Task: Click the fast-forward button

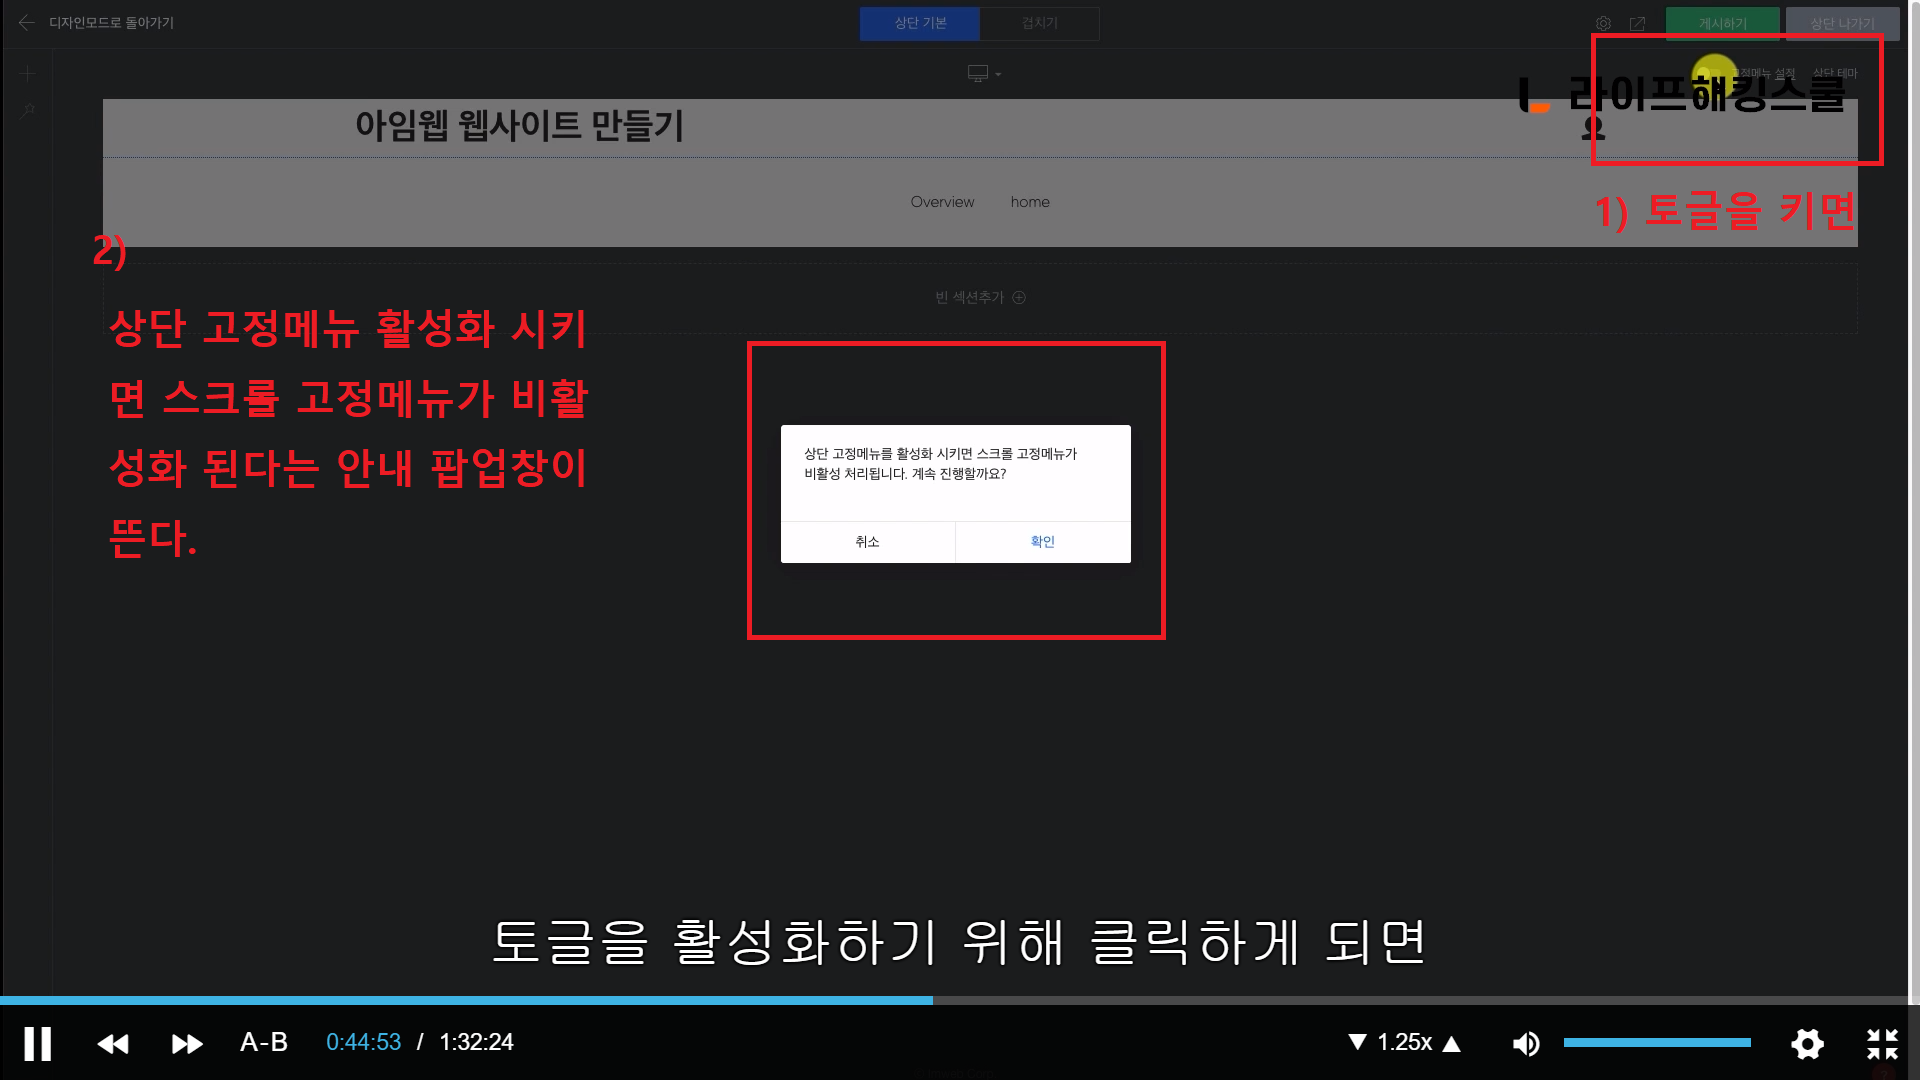Action: point(187,1044)
